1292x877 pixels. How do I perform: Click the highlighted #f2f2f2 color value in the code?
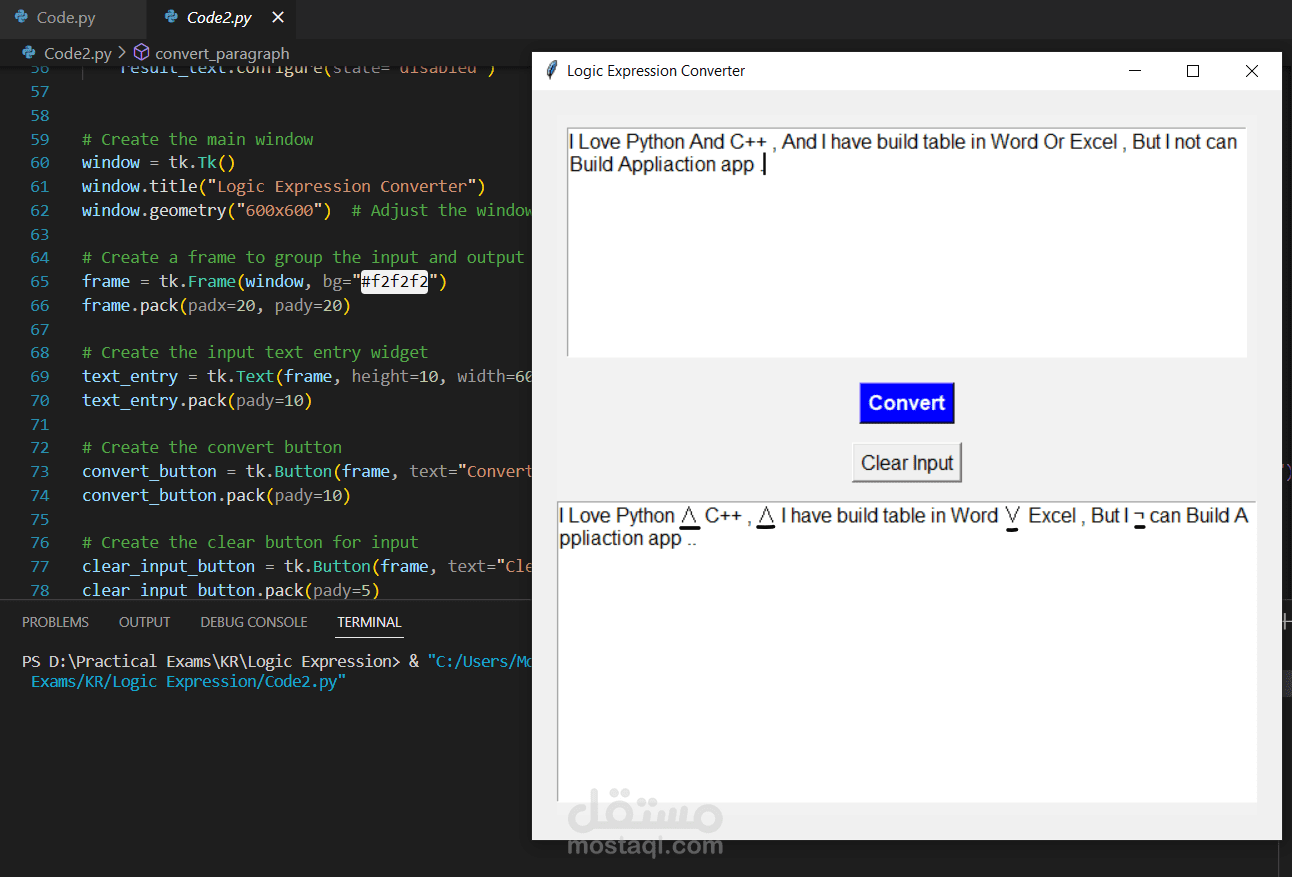point(394,281)
